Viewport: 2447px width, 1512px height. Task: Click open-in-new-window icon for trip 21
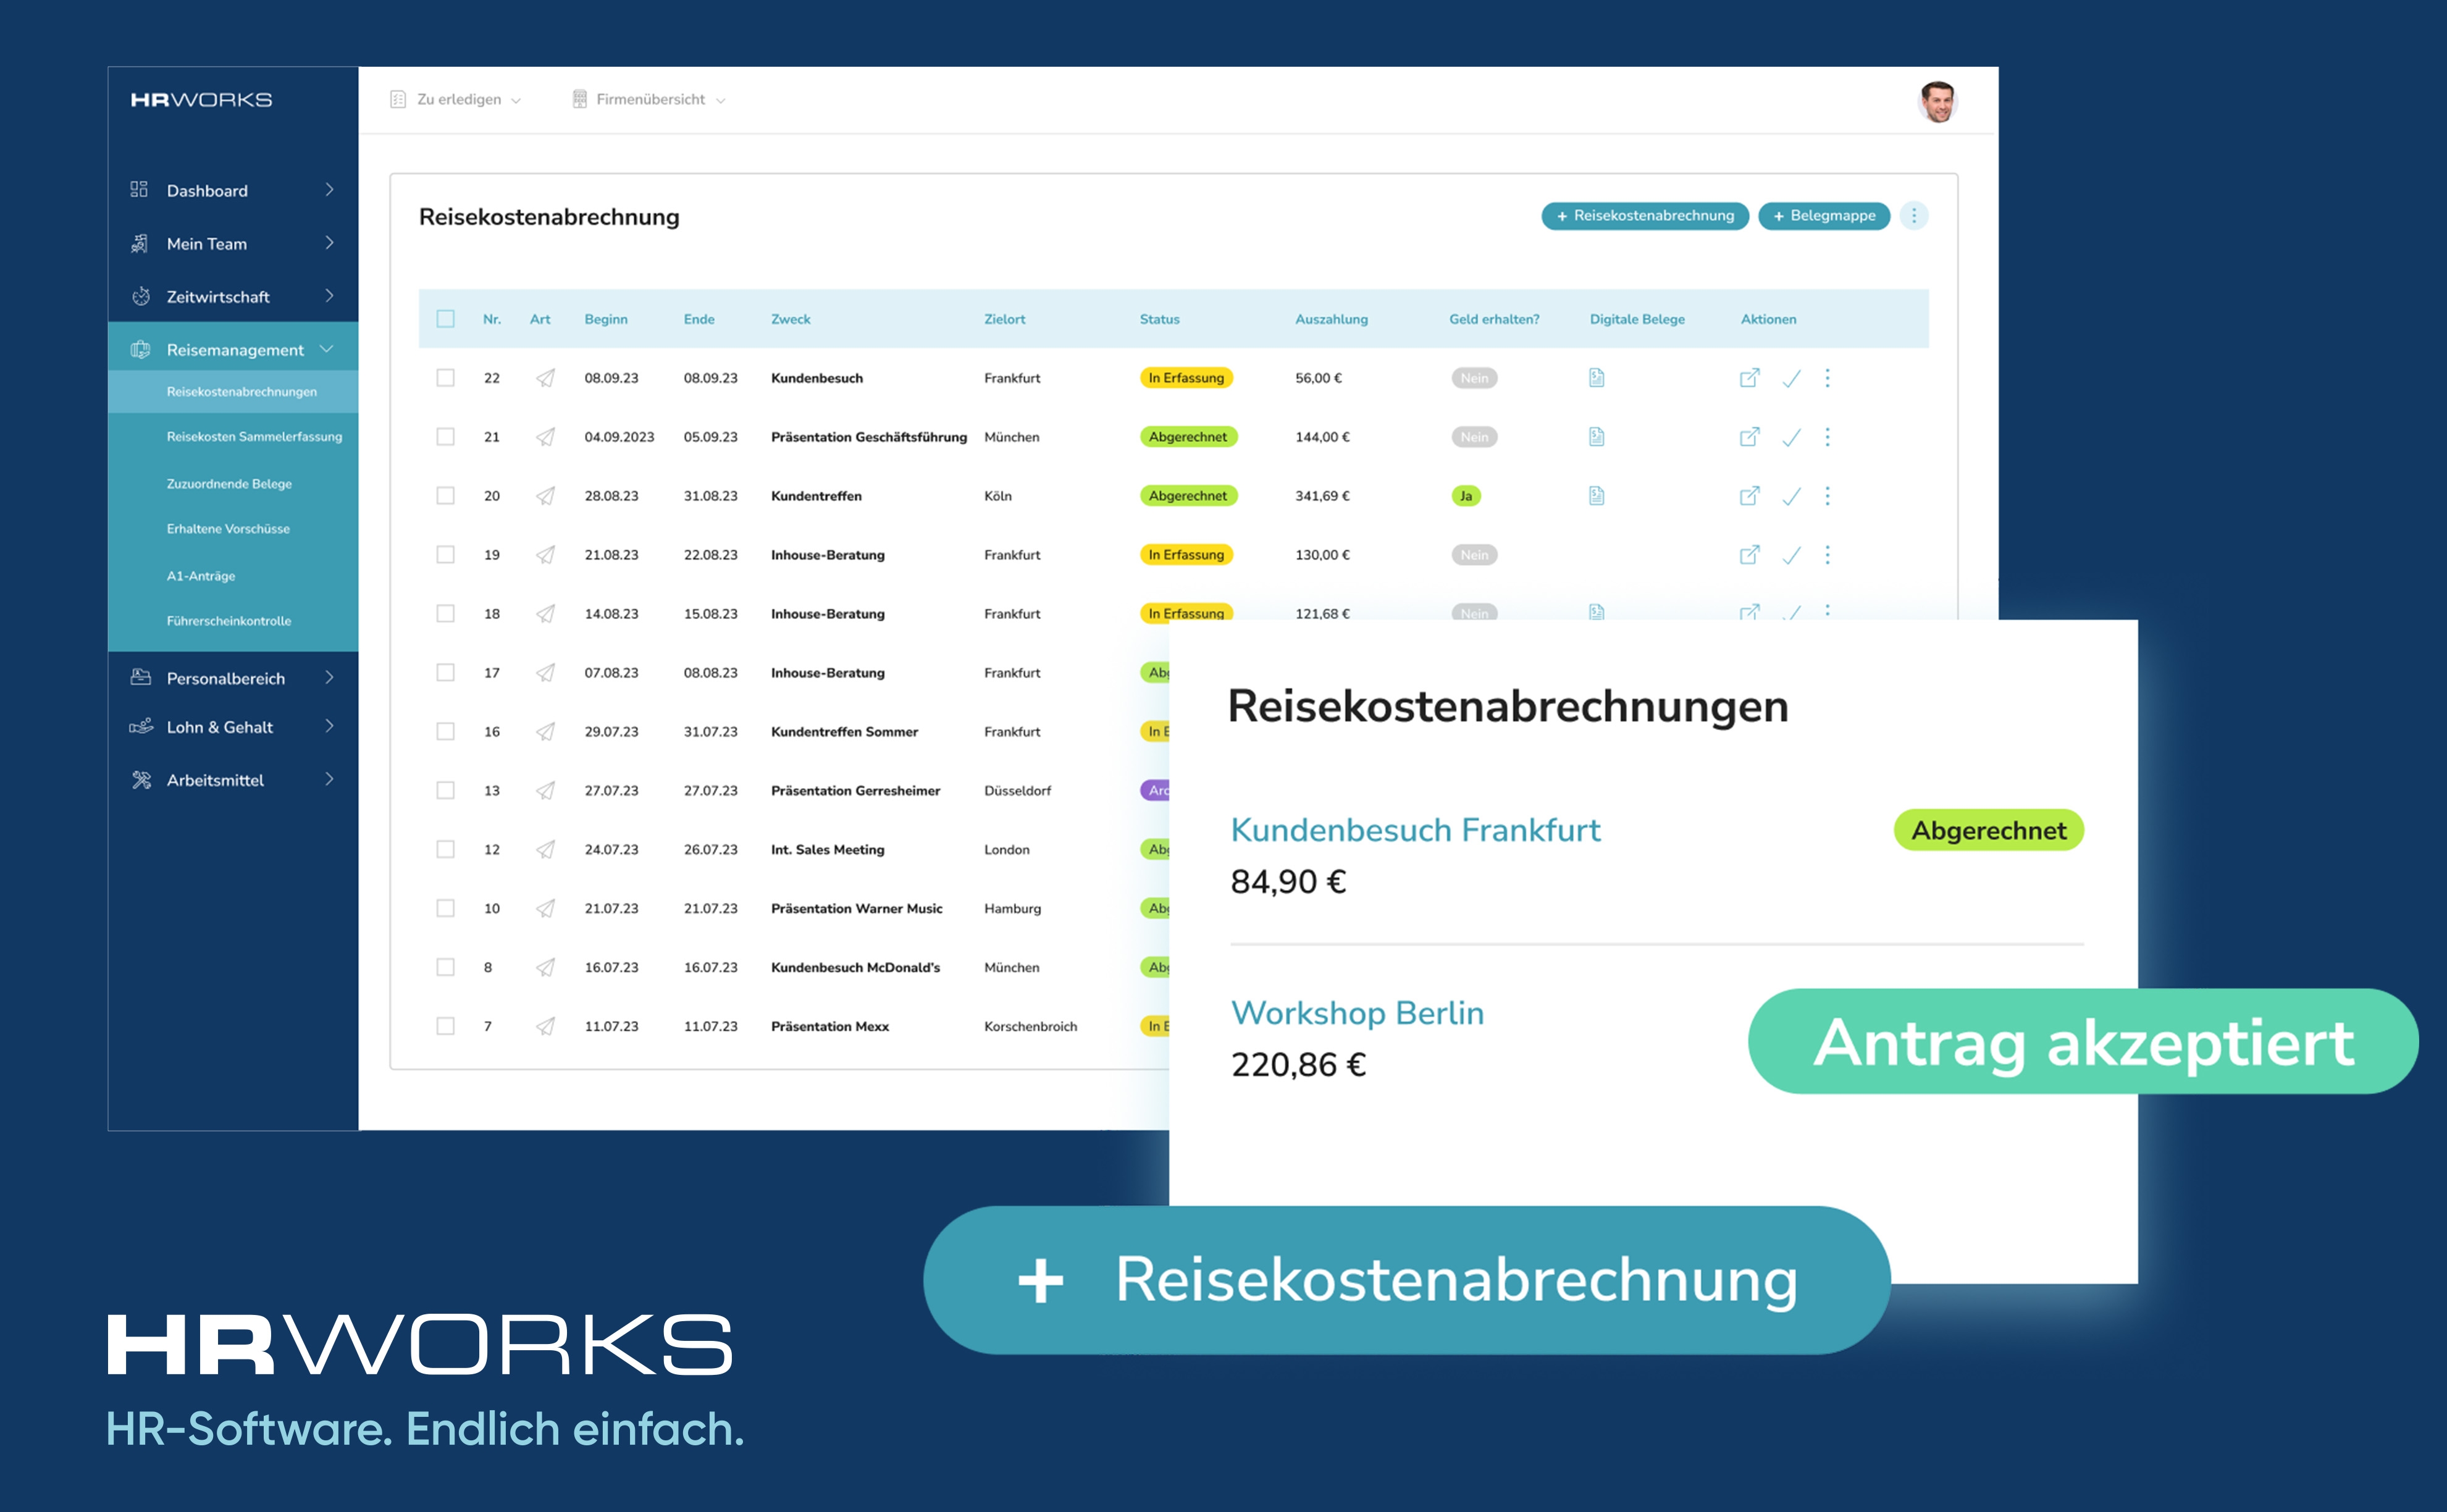[1749, 437]
